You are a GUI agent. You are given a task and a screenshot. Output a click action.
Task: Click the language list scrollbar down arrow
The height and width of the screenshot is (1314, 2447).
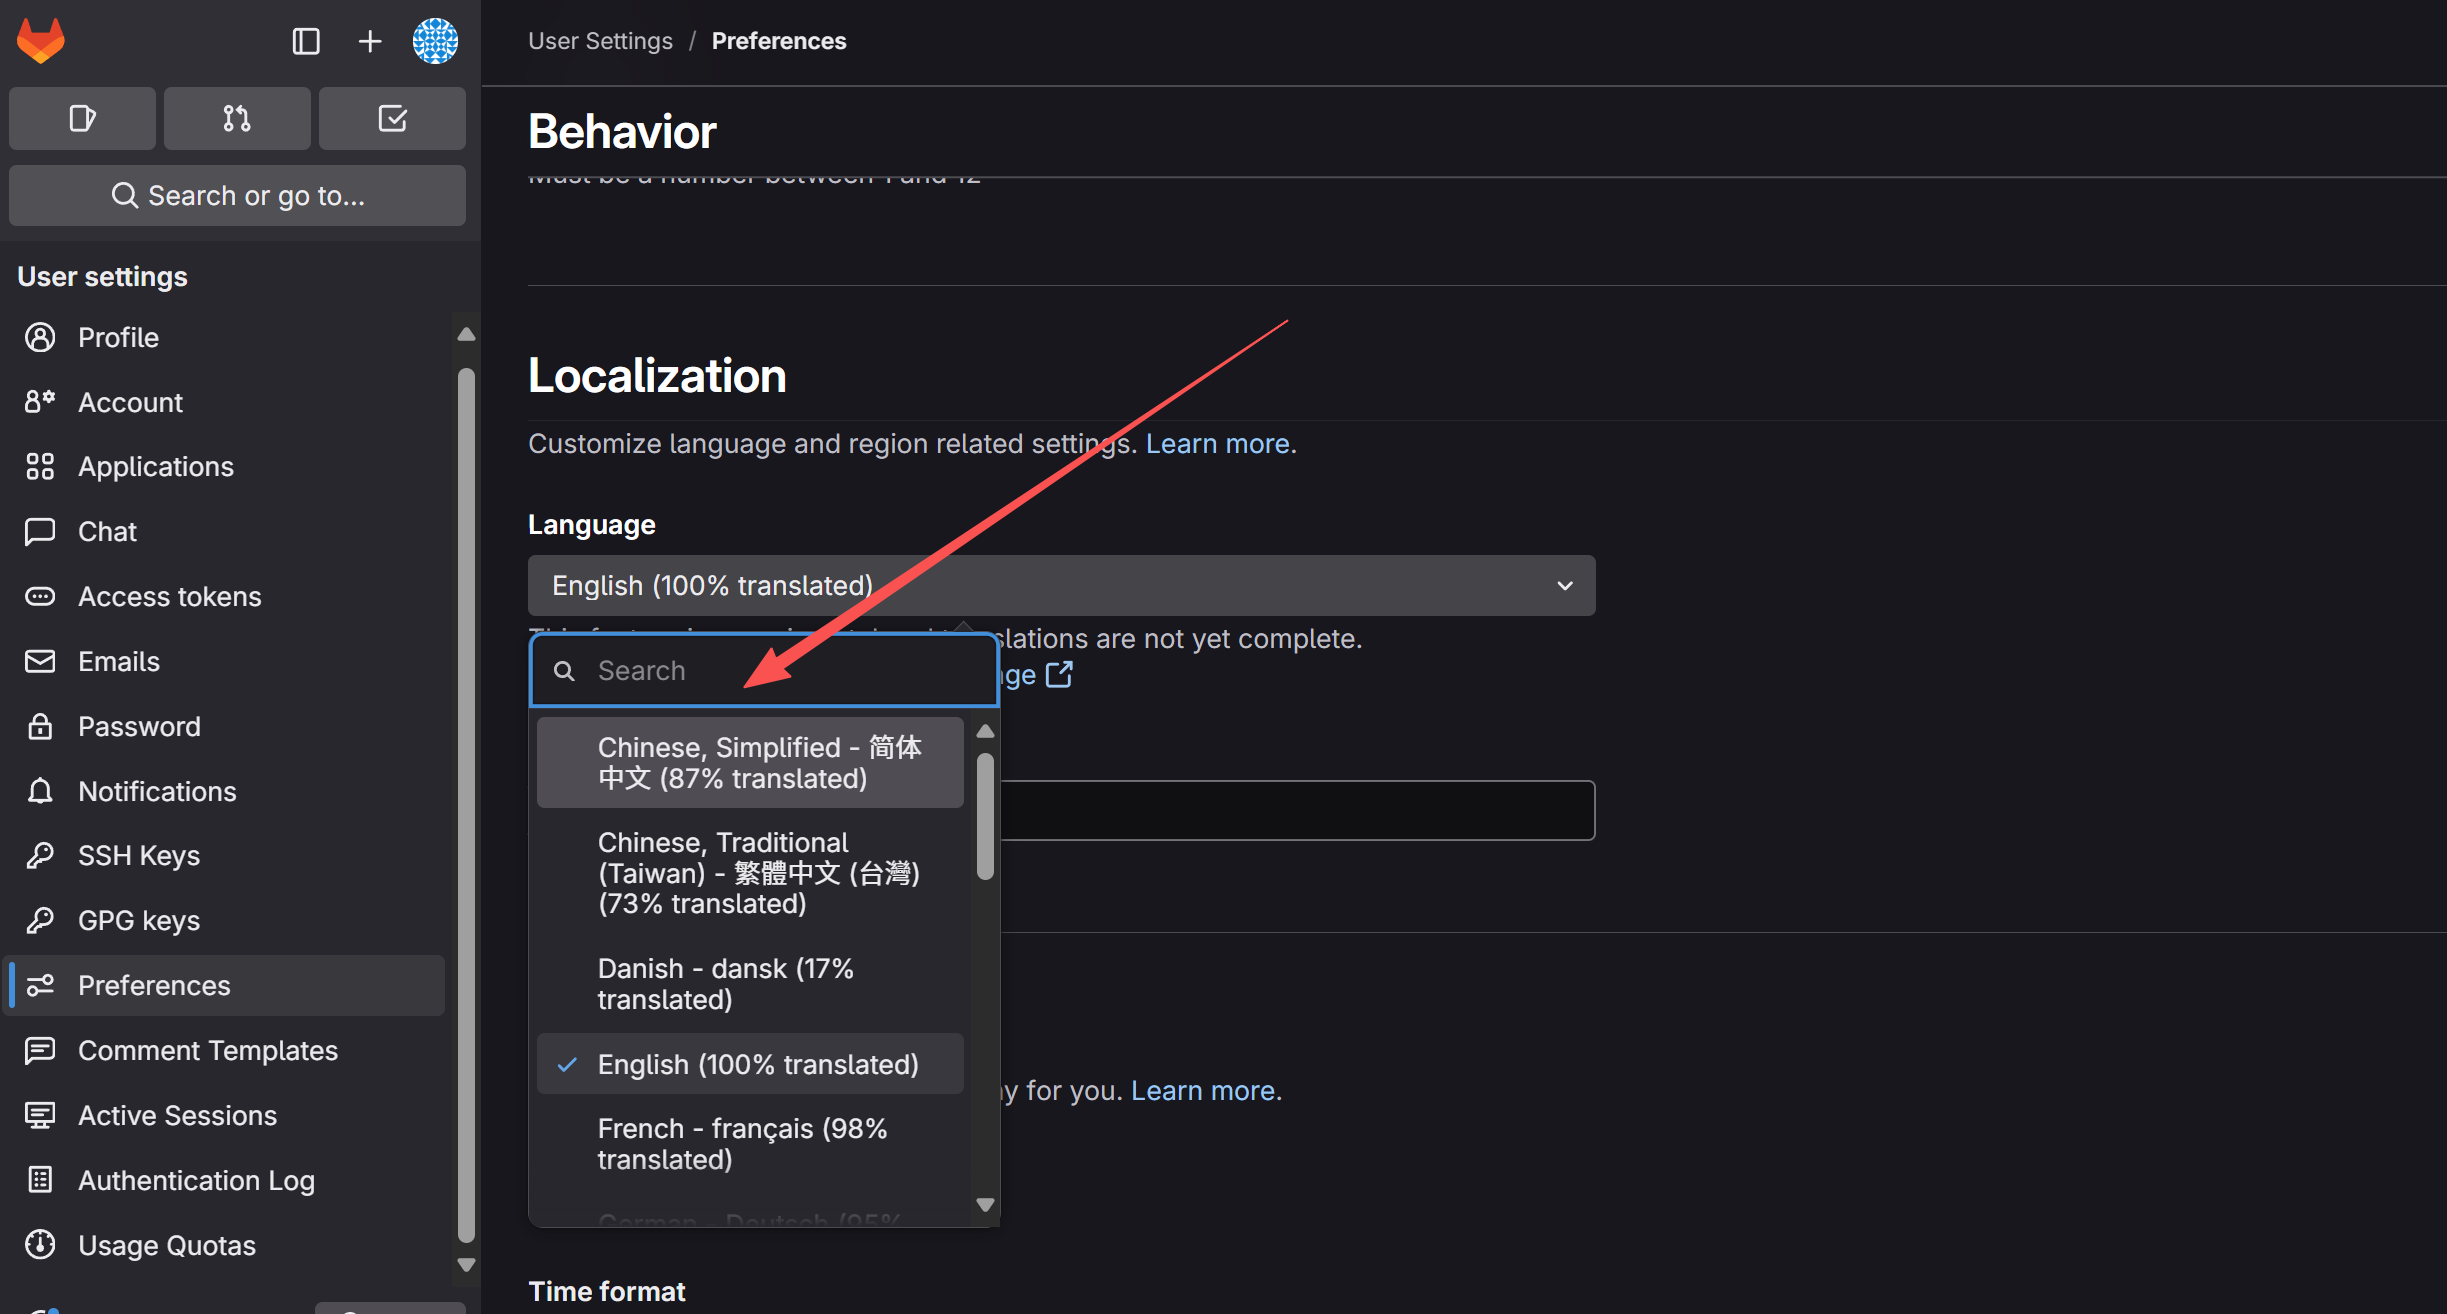(x=985, y=1205)
